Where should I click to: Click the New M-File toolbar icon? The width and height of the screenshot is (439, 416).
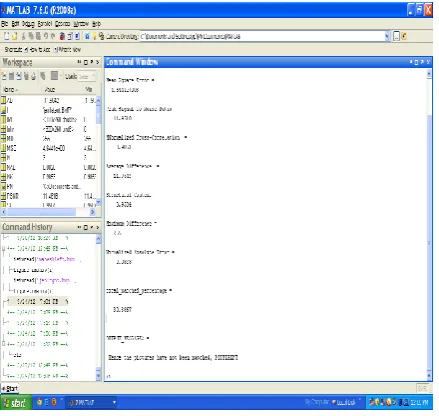(6, 36)
